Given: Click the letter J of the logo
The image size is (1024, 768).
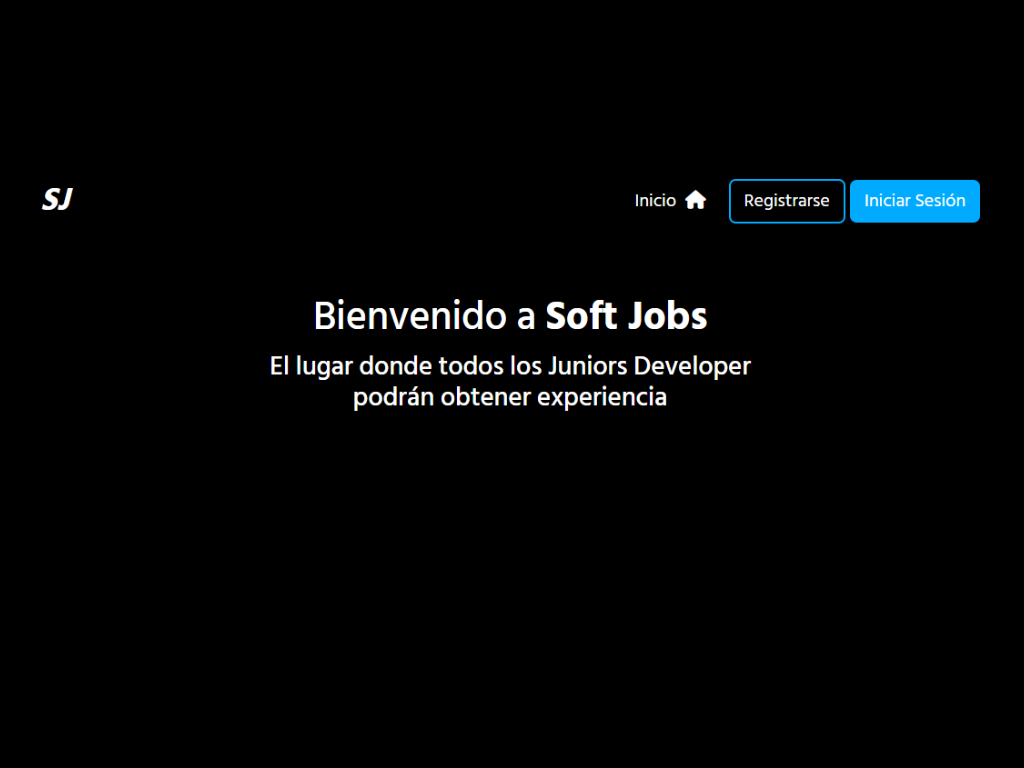Looking at the screenshot, I should [x=65, y=200].
